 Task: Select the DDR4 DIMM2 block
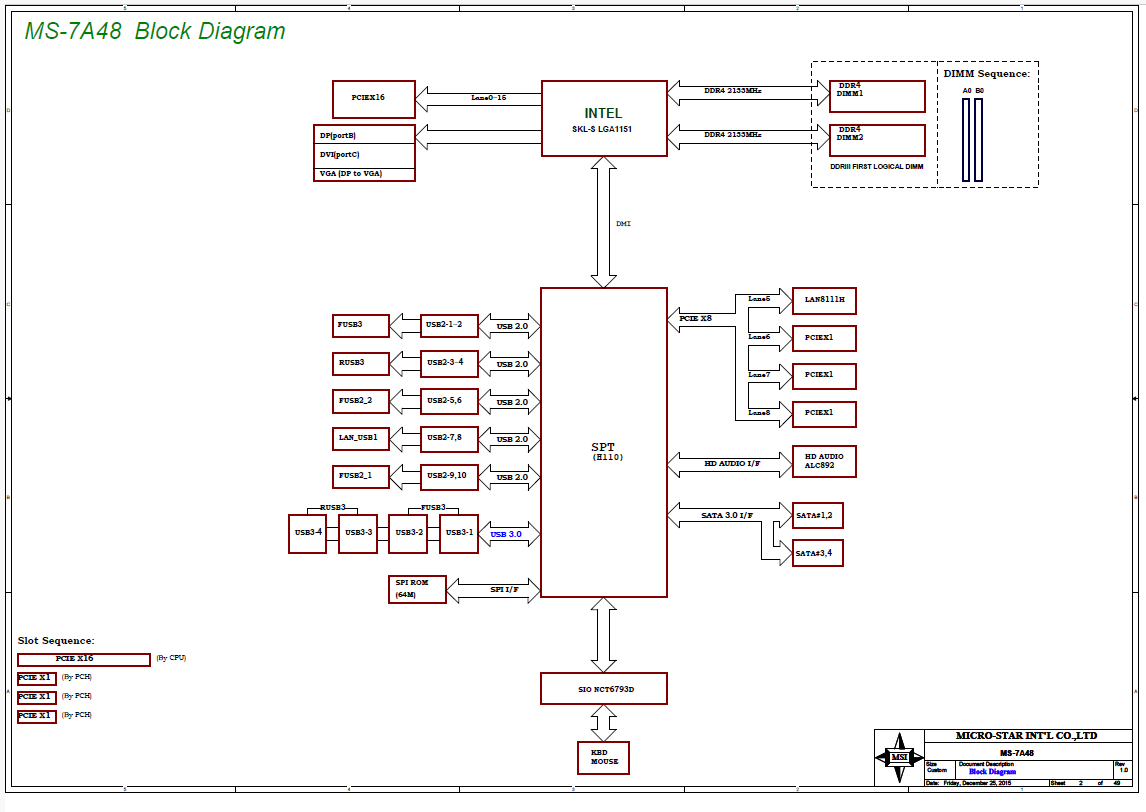(x=877, y=140)
